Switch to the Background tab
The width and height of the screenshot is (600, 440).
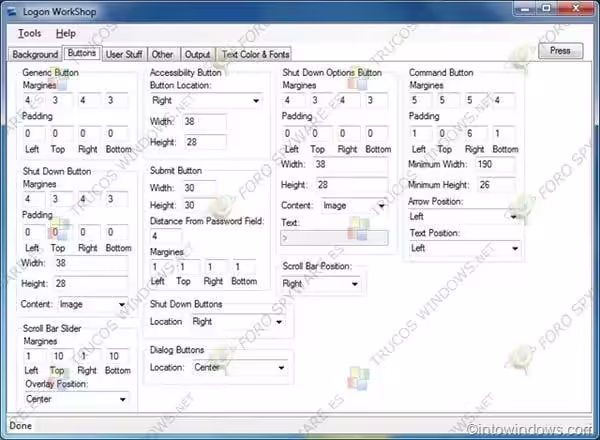click(35, 54)
